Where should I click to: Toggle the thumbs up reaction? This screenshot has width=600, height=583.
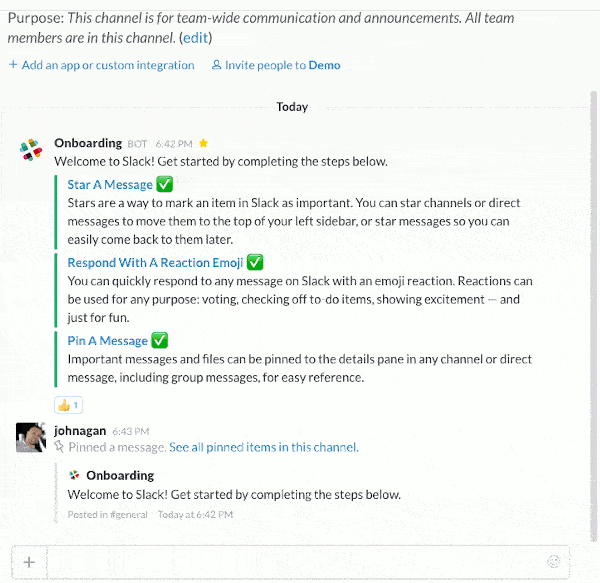click(x=68, y=405)
